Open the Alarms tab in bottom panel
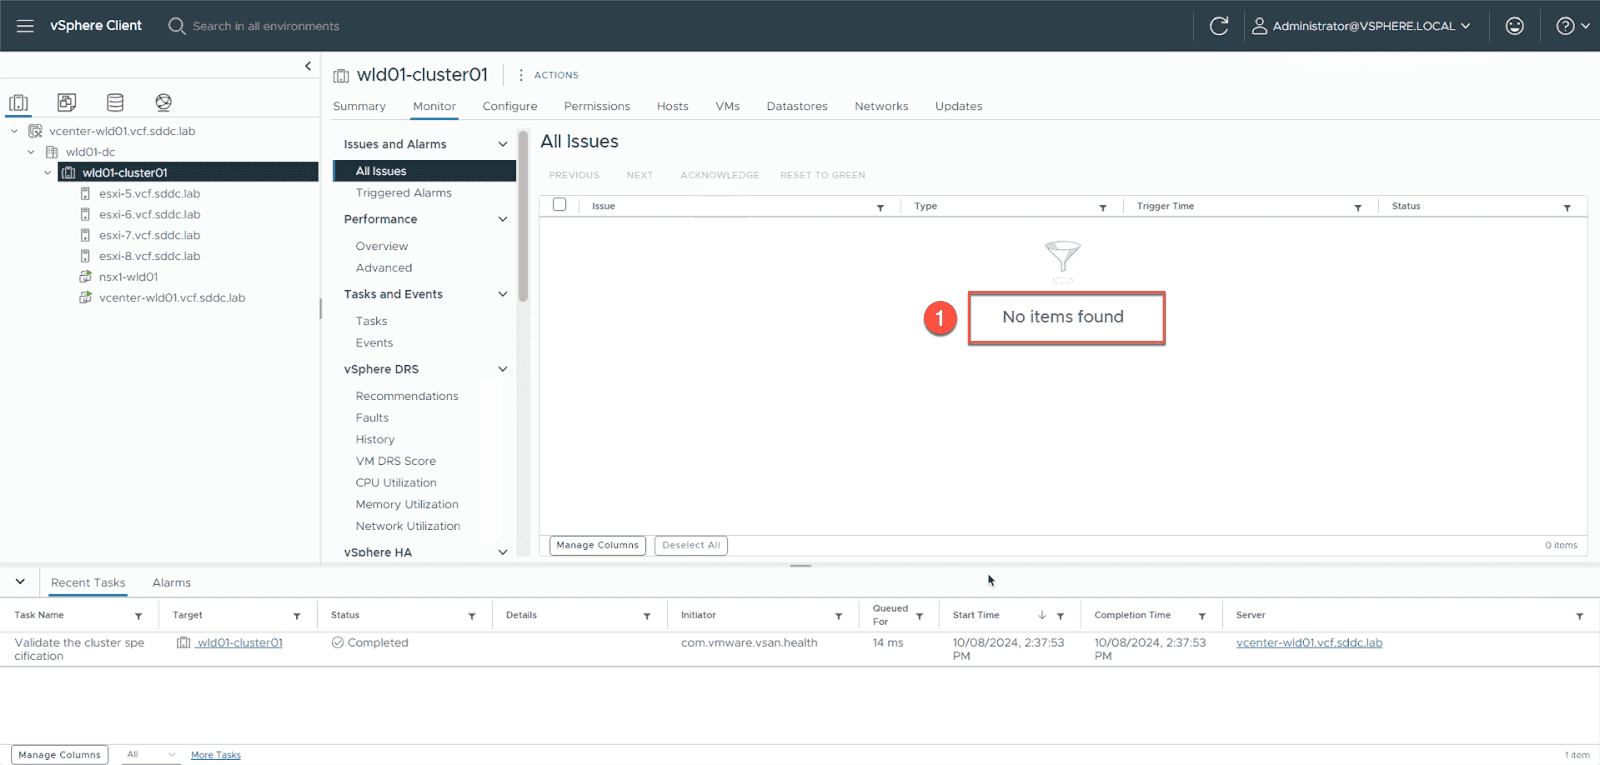This screenshot has height=765, width=1600. [171, 582]
